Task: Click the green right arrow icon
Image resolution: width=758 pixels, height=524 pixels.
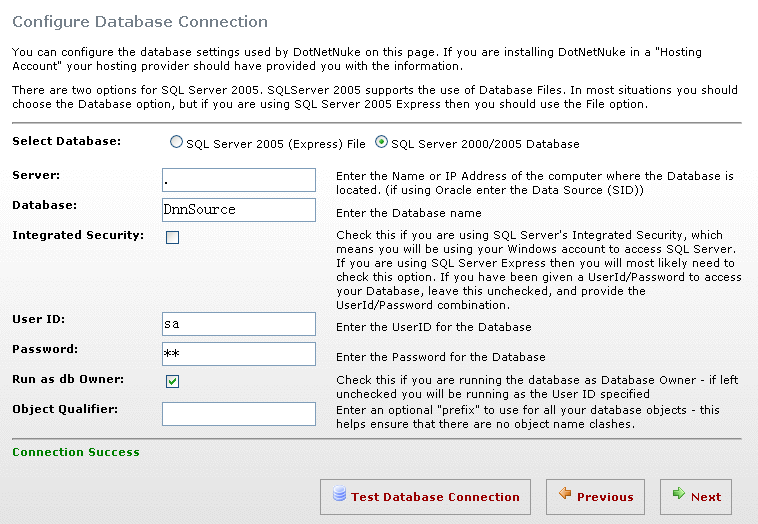Action: (679, 494)
